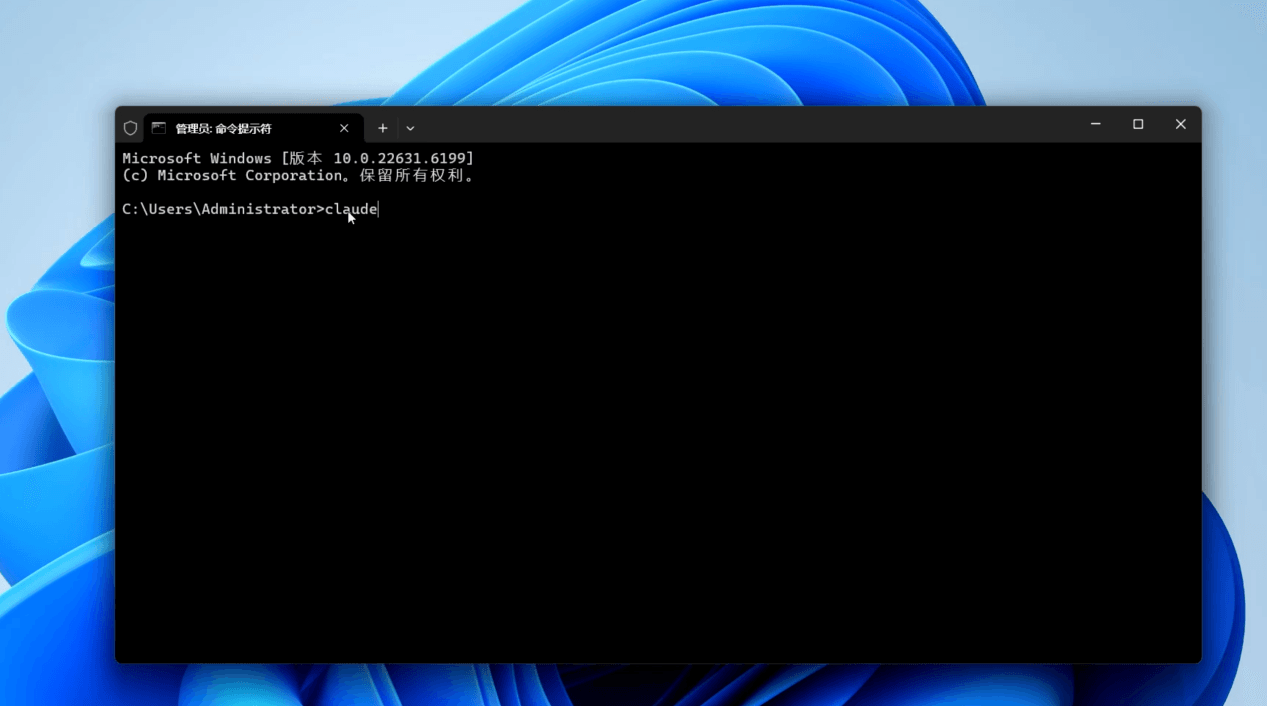Image resolution: width=1267 pixels, height=706 pixels.
Task: Click the typed 'claude' command text
Action: [x=351, y=209]
